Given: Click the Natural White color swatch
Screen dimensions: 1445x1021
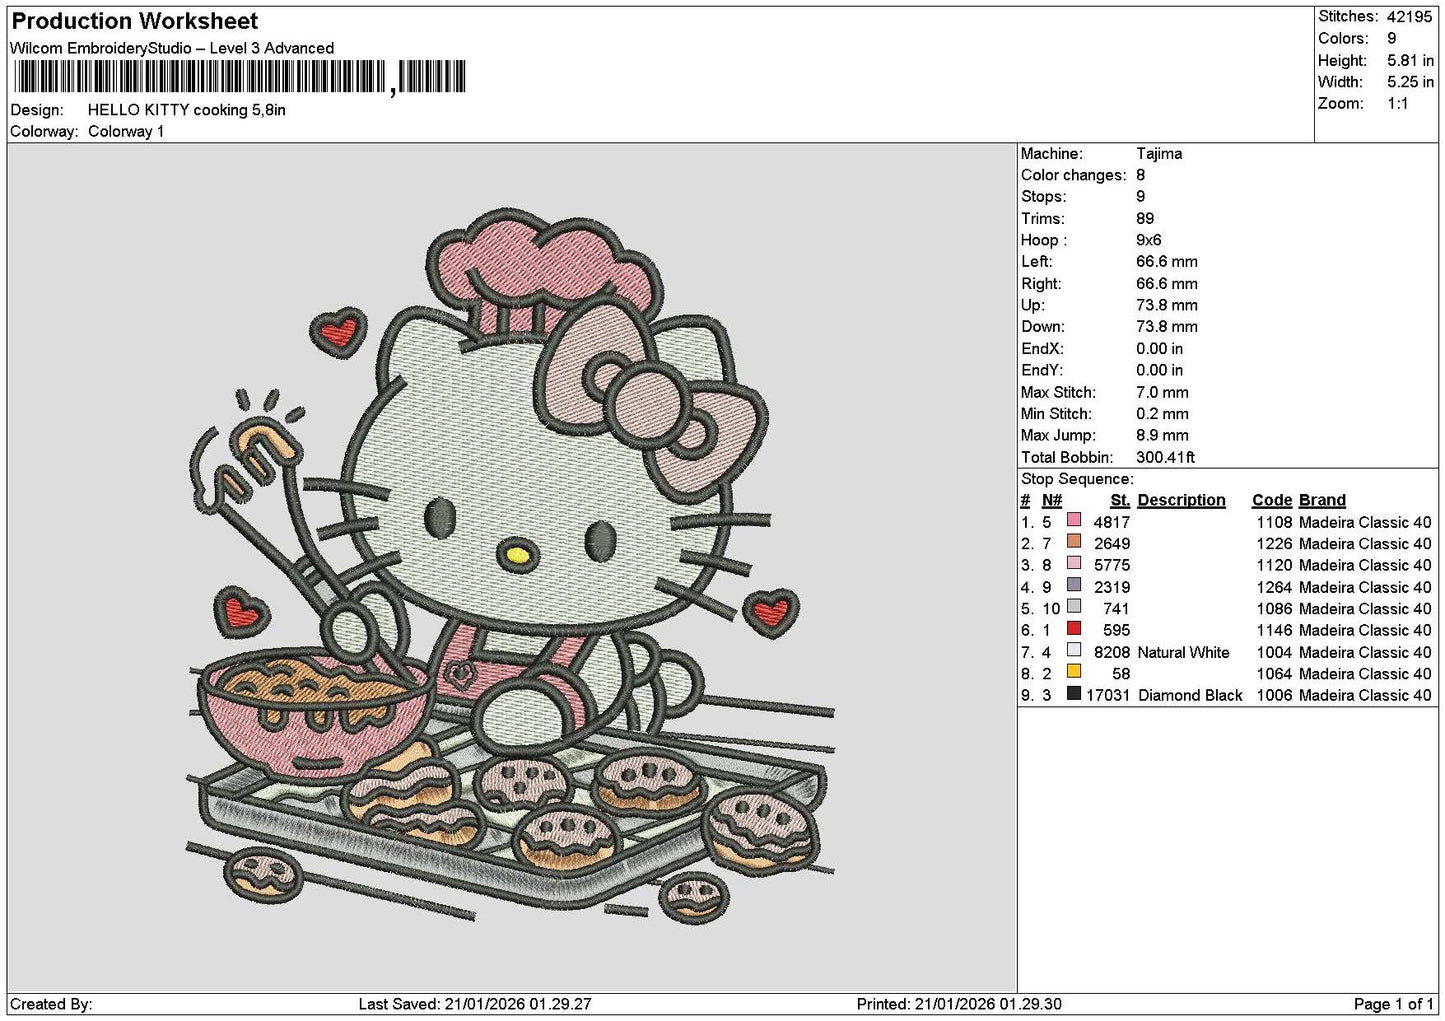Looking at the screenshot, I should tap(1074, 650).
